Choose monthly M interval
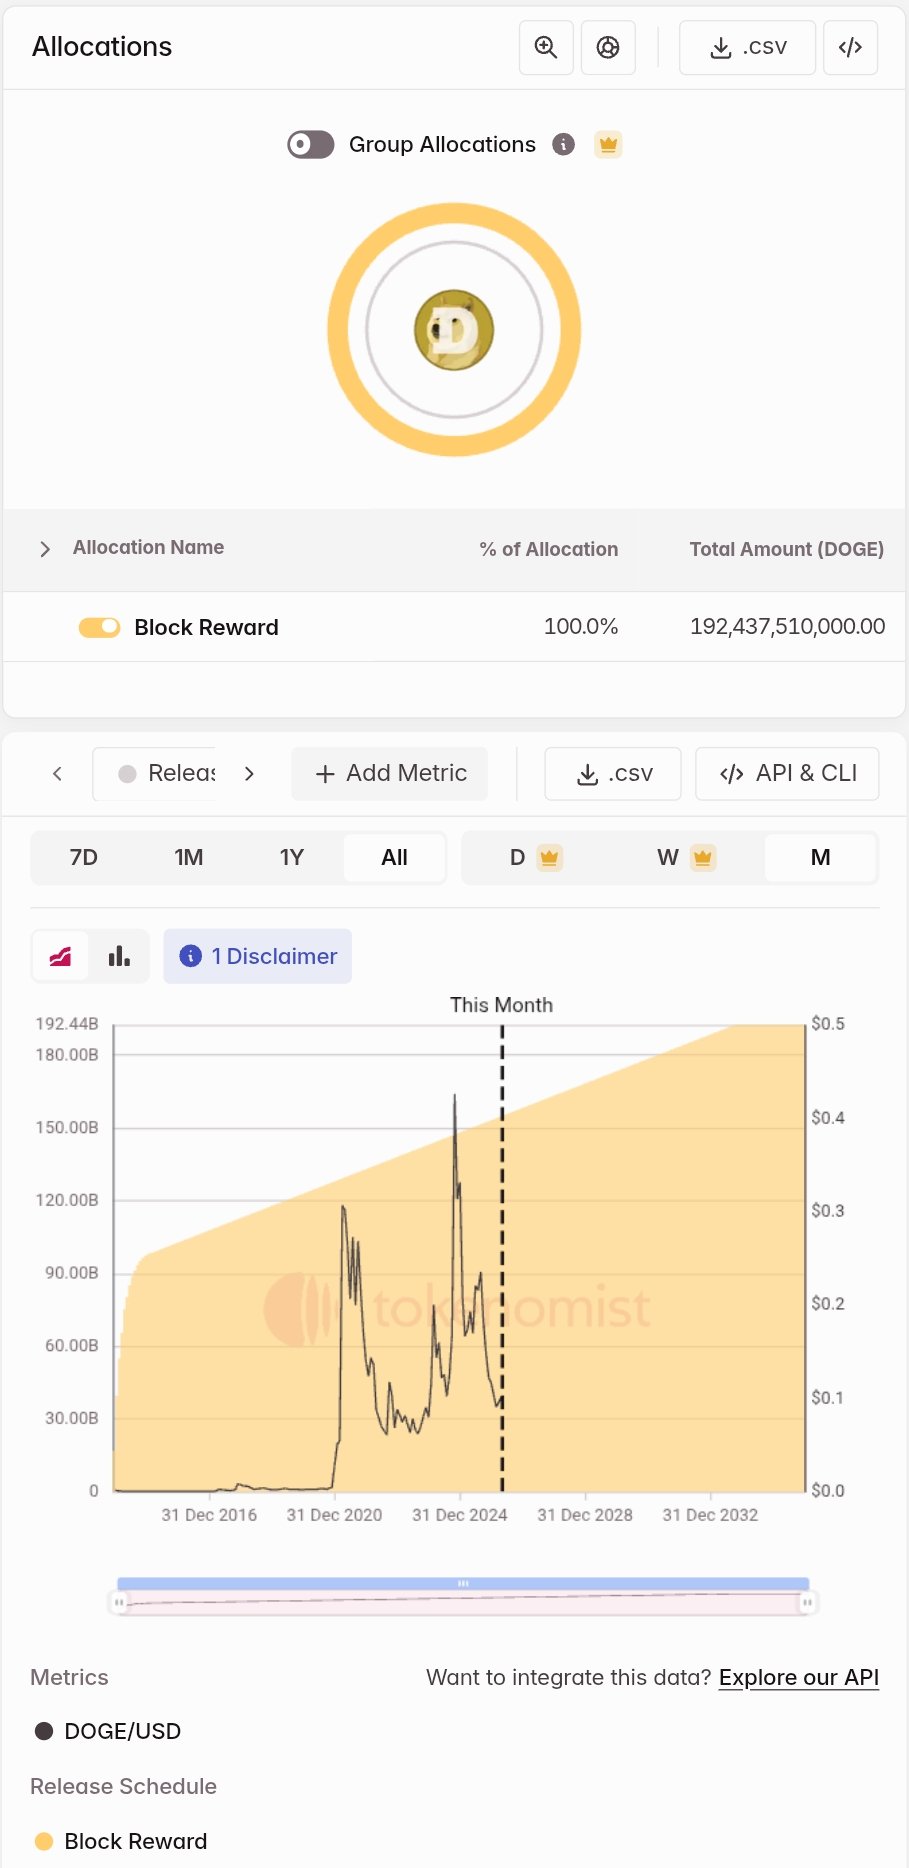Image resolution: width=909 pixels, height=1868 pixels. [821, 857]
